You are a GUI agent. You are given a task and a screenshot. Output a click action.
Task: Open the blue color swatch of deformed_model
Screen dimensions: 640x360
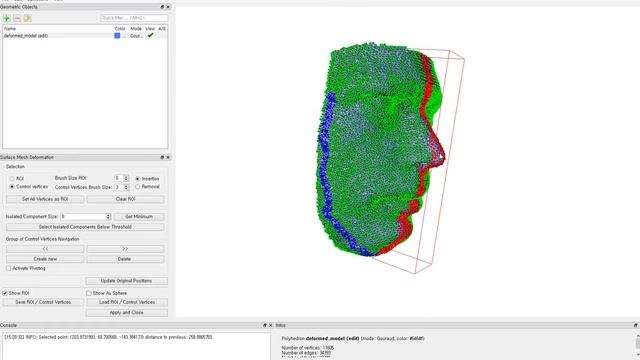(x=117, y=36)
